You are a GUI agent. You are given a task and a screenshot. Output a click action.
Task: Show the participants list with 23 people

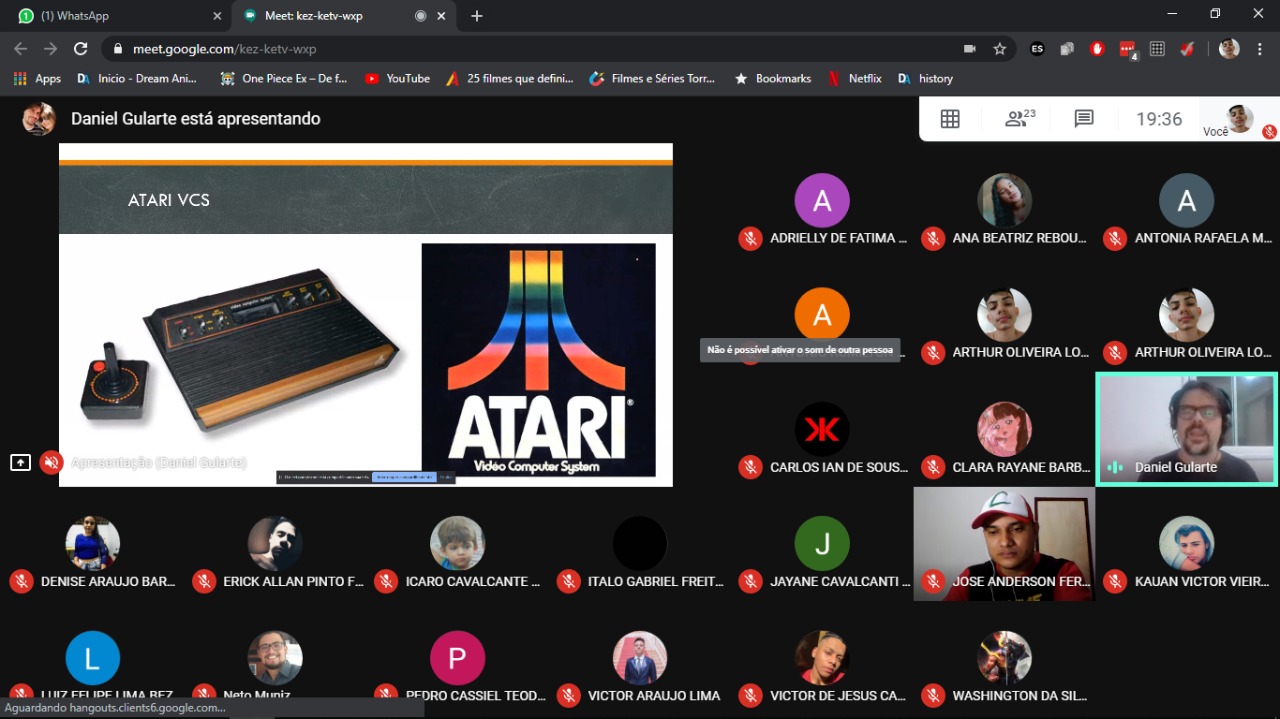[1019, 119]
